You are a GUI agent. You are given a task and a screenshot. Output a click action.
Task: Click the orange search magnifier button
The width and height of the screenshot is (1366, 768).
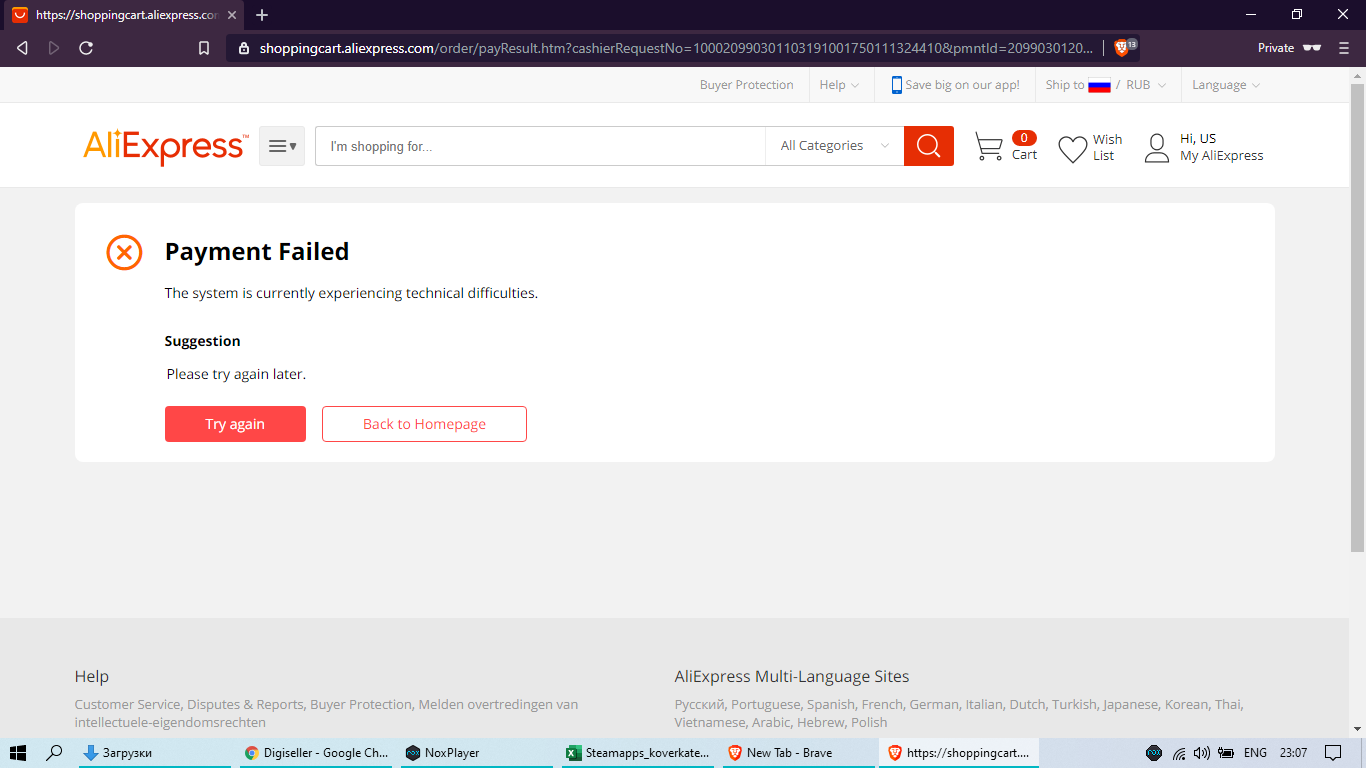[928, 146]
